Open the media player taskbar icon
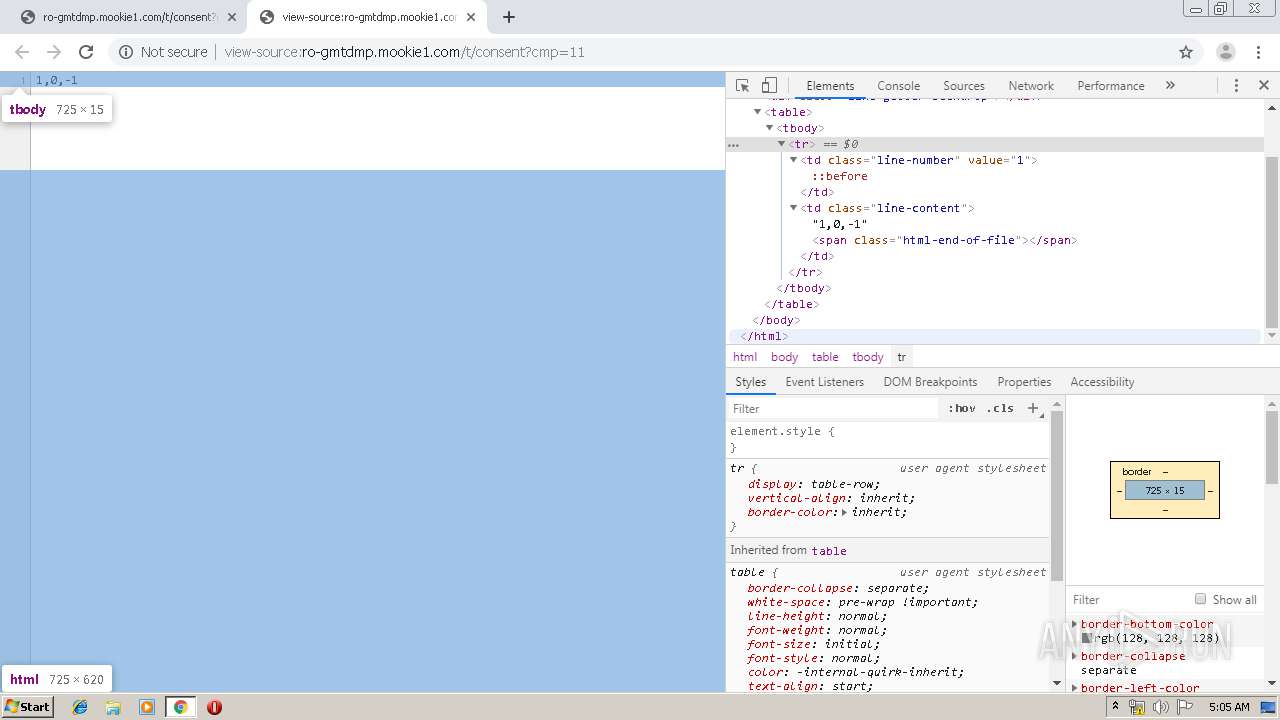 (x=147, y=707)
